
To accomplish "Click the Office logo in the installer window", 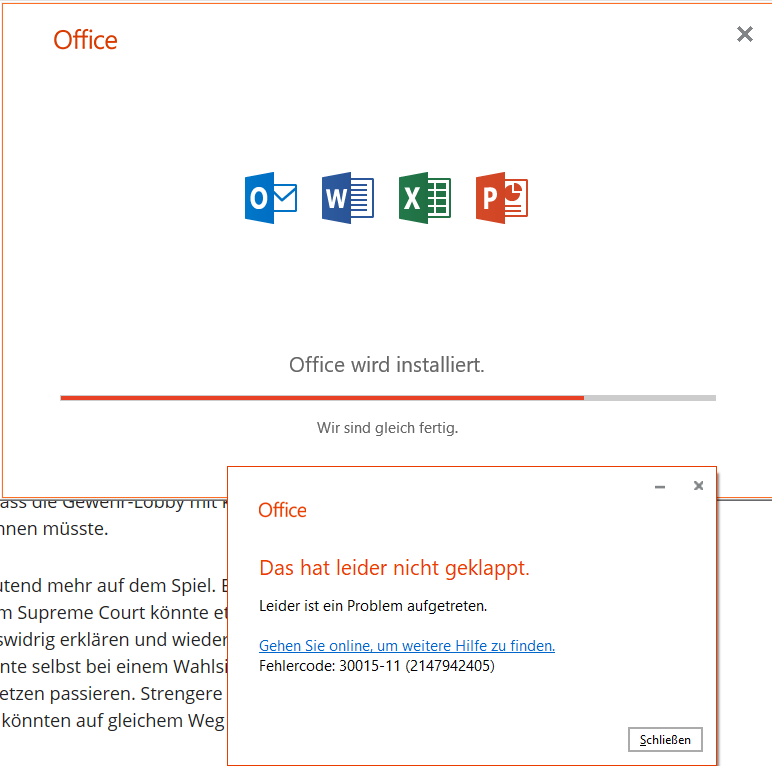I will [85, 40].
